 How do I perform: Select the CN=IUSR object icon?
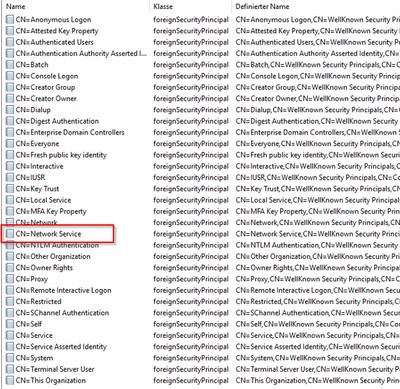(10, 178)
